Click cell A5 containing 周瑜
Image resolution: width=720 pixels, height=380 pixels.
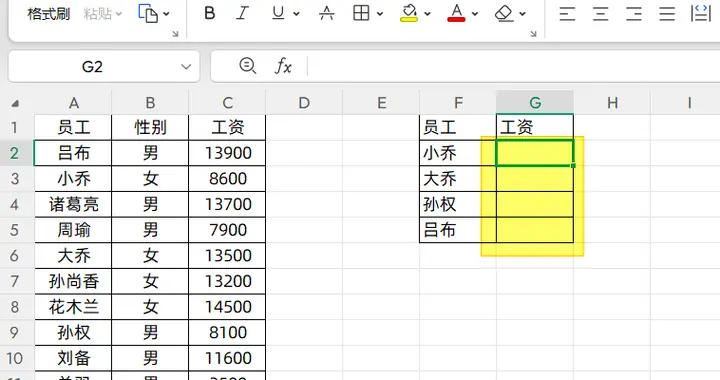click(x=73, y=230)
